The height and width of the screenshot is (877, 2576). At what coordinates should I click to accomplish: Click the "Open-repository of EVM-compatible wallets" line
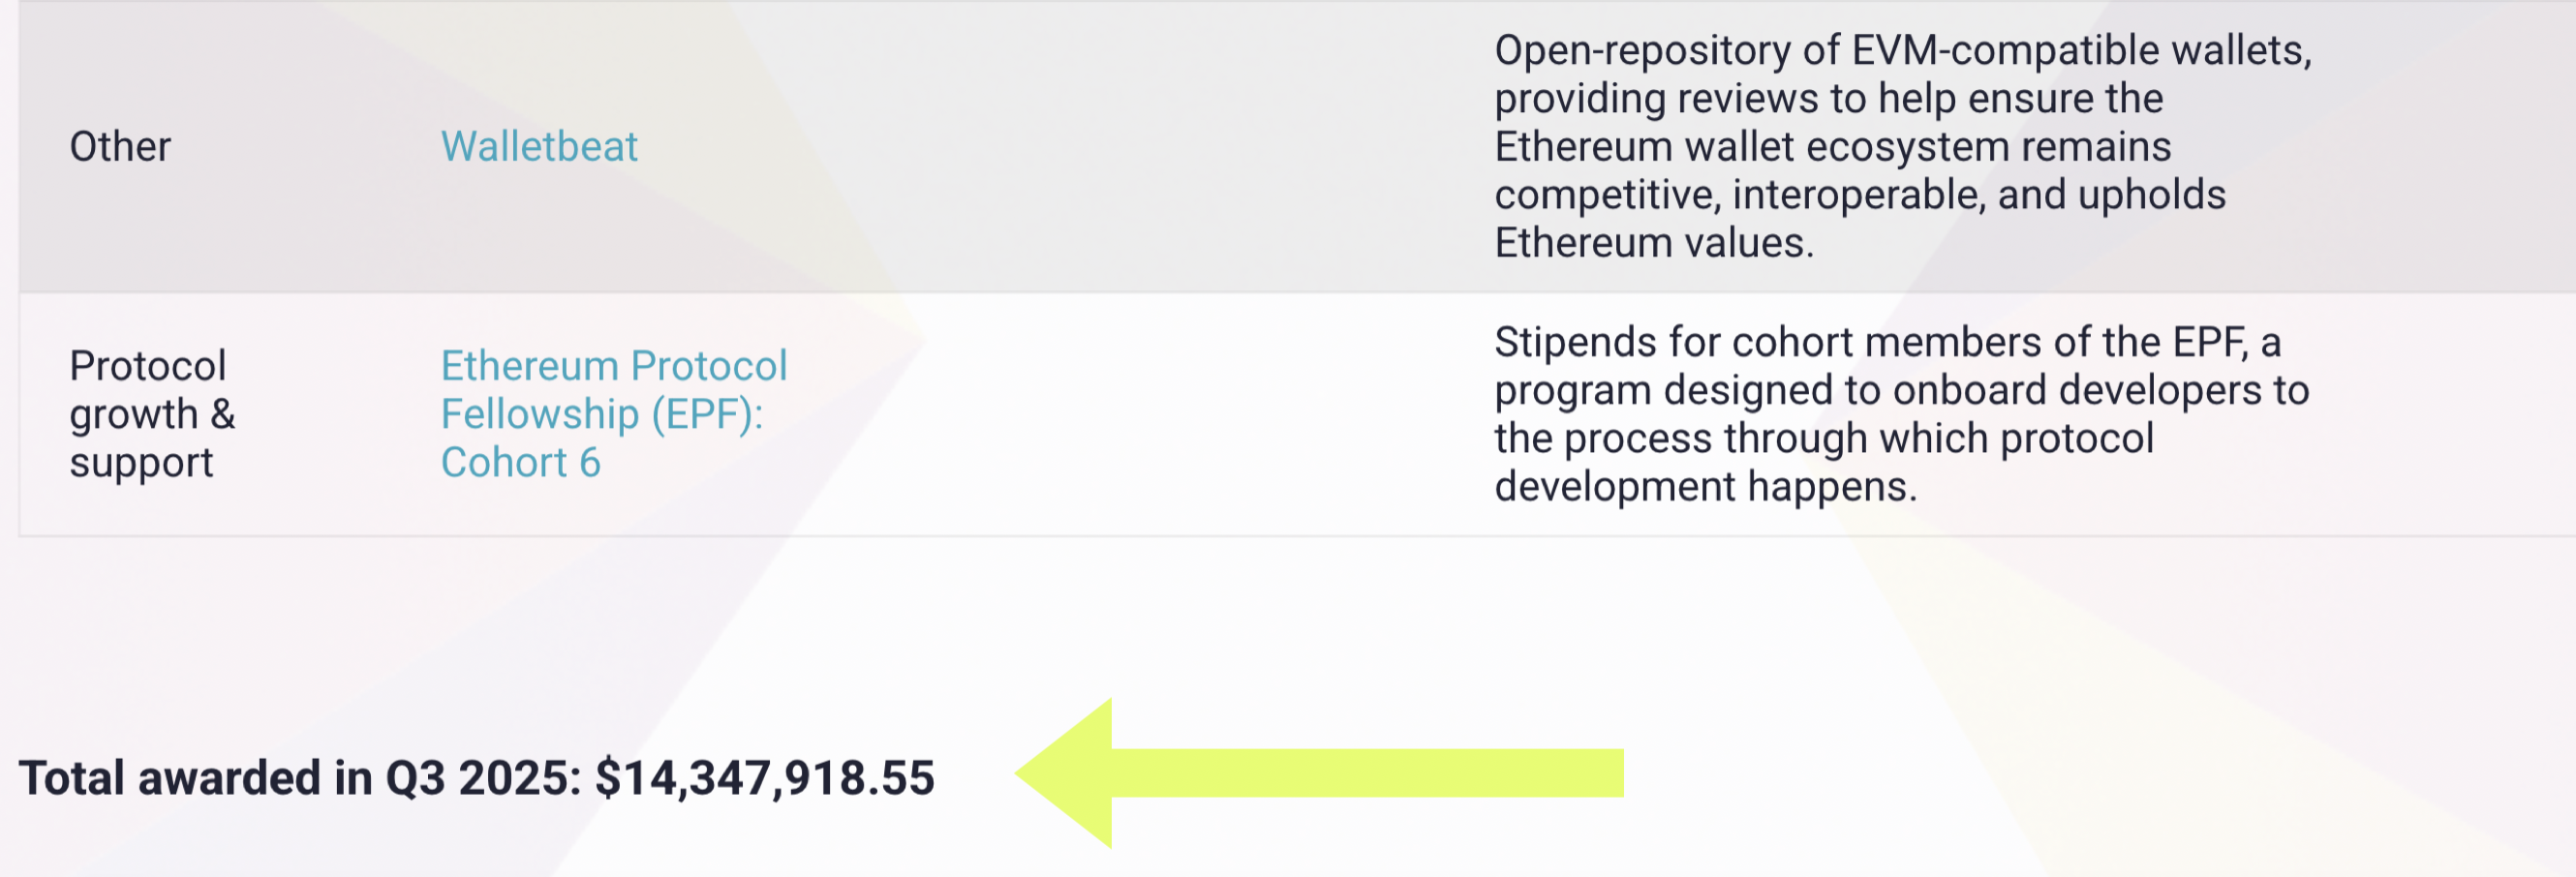click(x=1902, y=50)
